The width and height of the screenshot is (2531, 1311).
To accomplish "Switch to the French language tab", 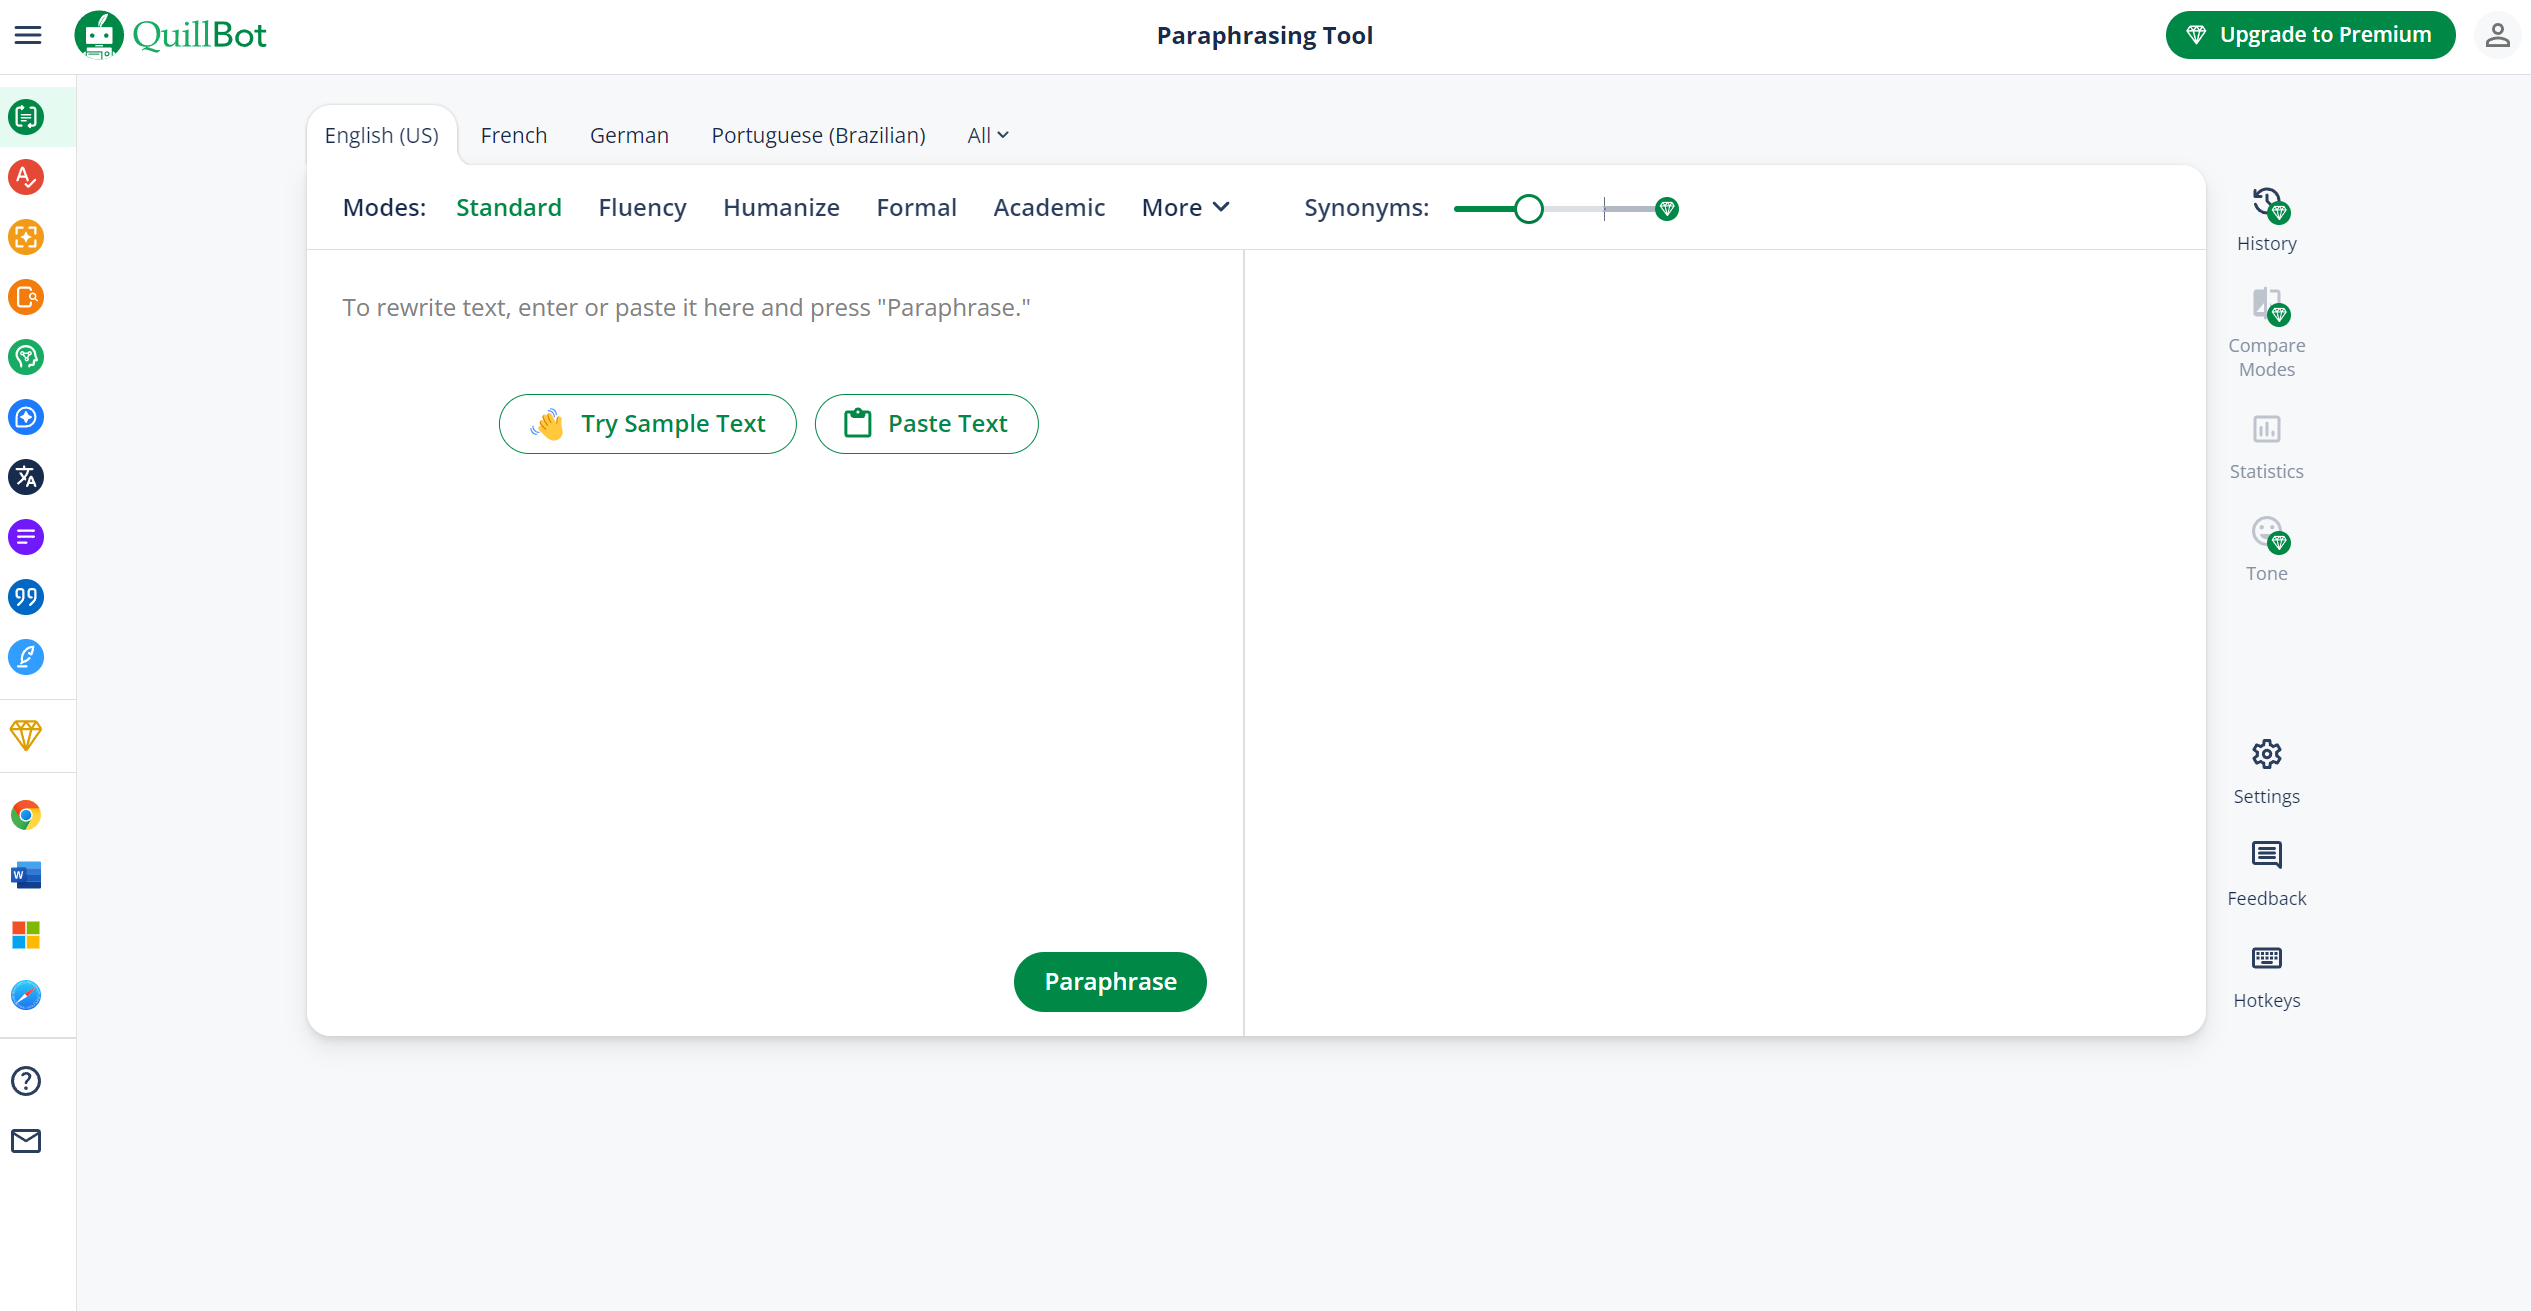I will [x=513, y=135].
